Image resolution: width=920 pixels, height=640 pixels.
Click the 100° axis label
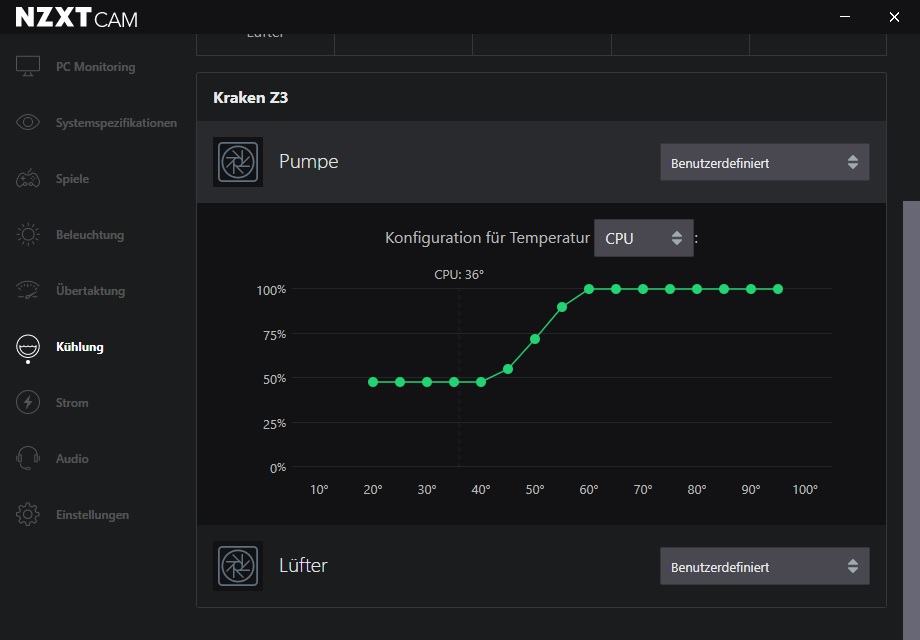[805, 489]
